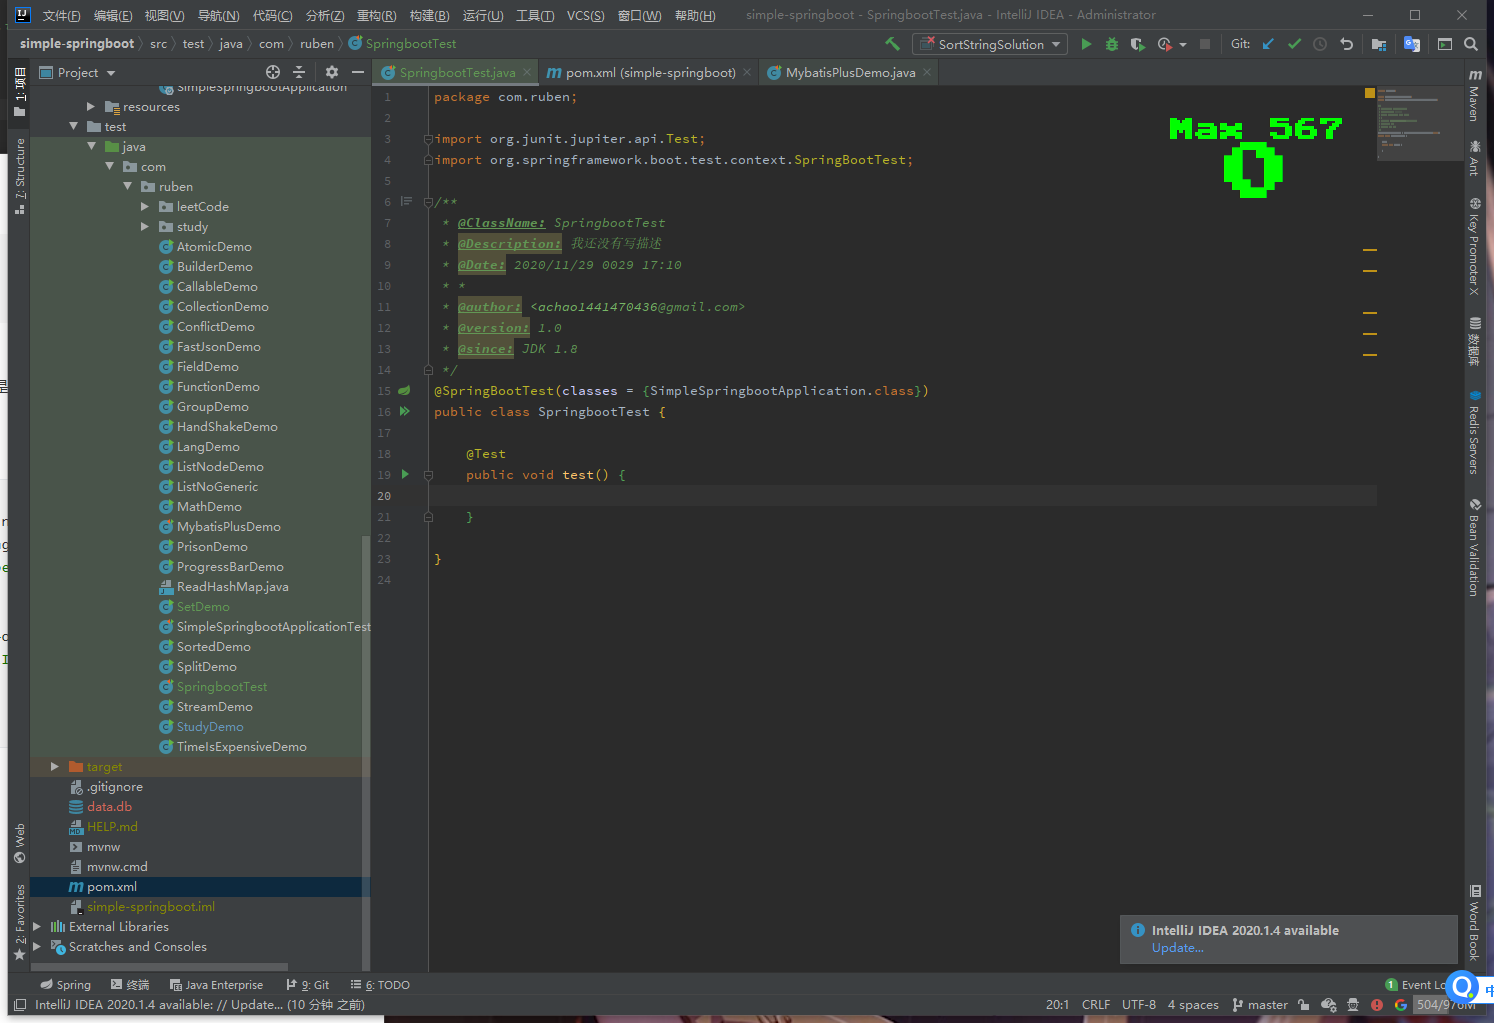This screenshot has height=1023, width=1494.
Task: Run the SortStringSolution configuration with the green play icon
Action: point(1086,44)
